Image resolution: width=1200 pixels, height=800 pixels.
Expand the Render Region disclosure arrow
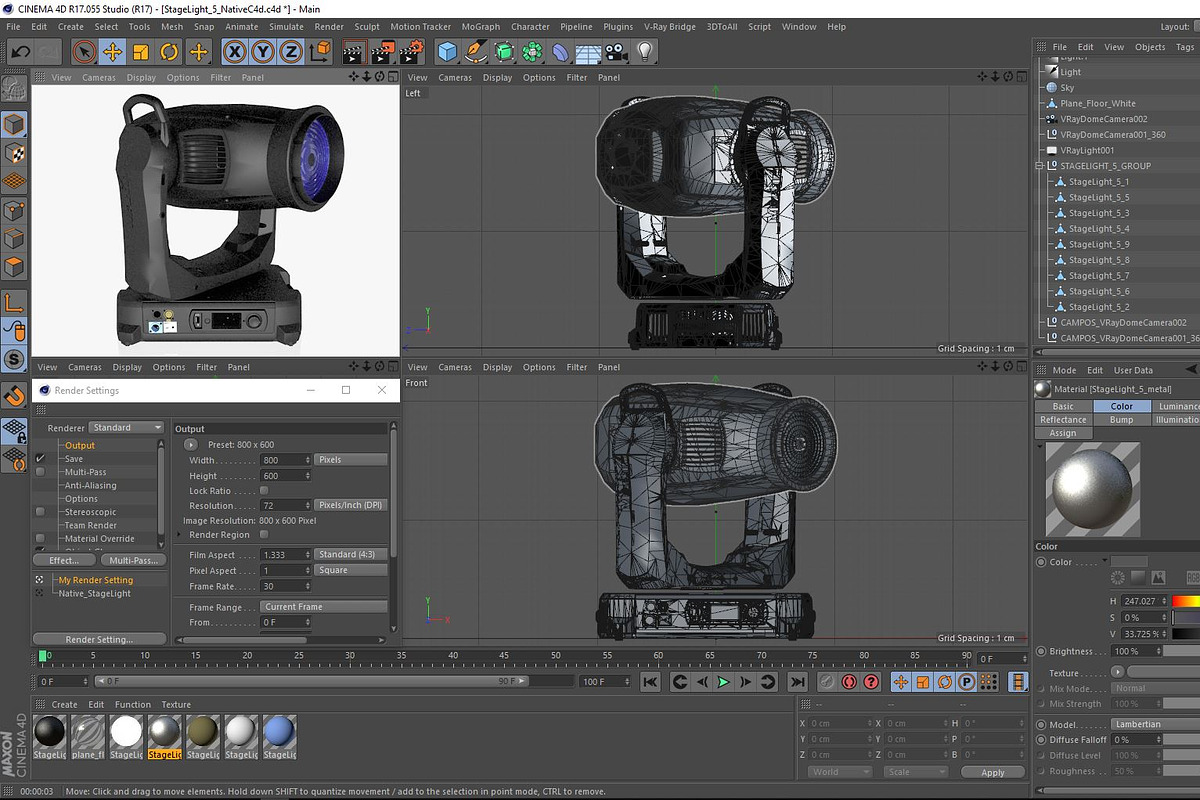pos(179,535)
